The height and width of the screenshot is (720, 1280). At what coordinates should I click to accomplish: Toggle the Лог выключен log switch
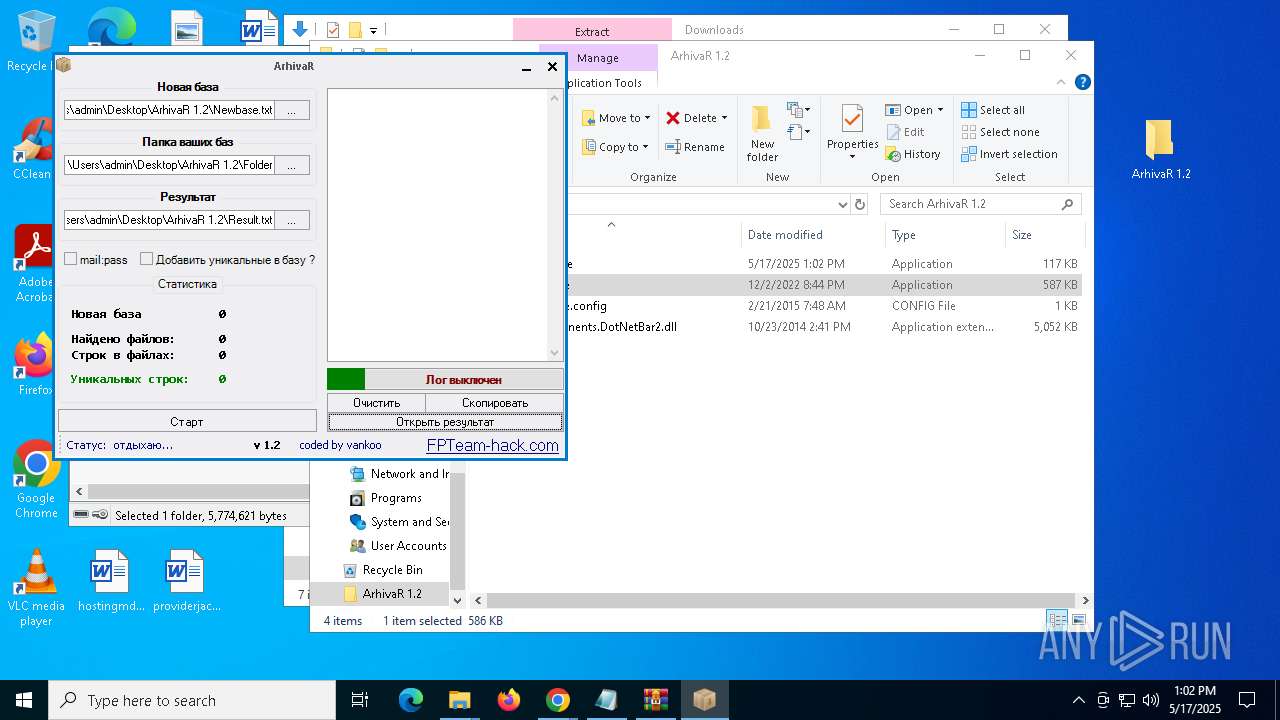445,379
